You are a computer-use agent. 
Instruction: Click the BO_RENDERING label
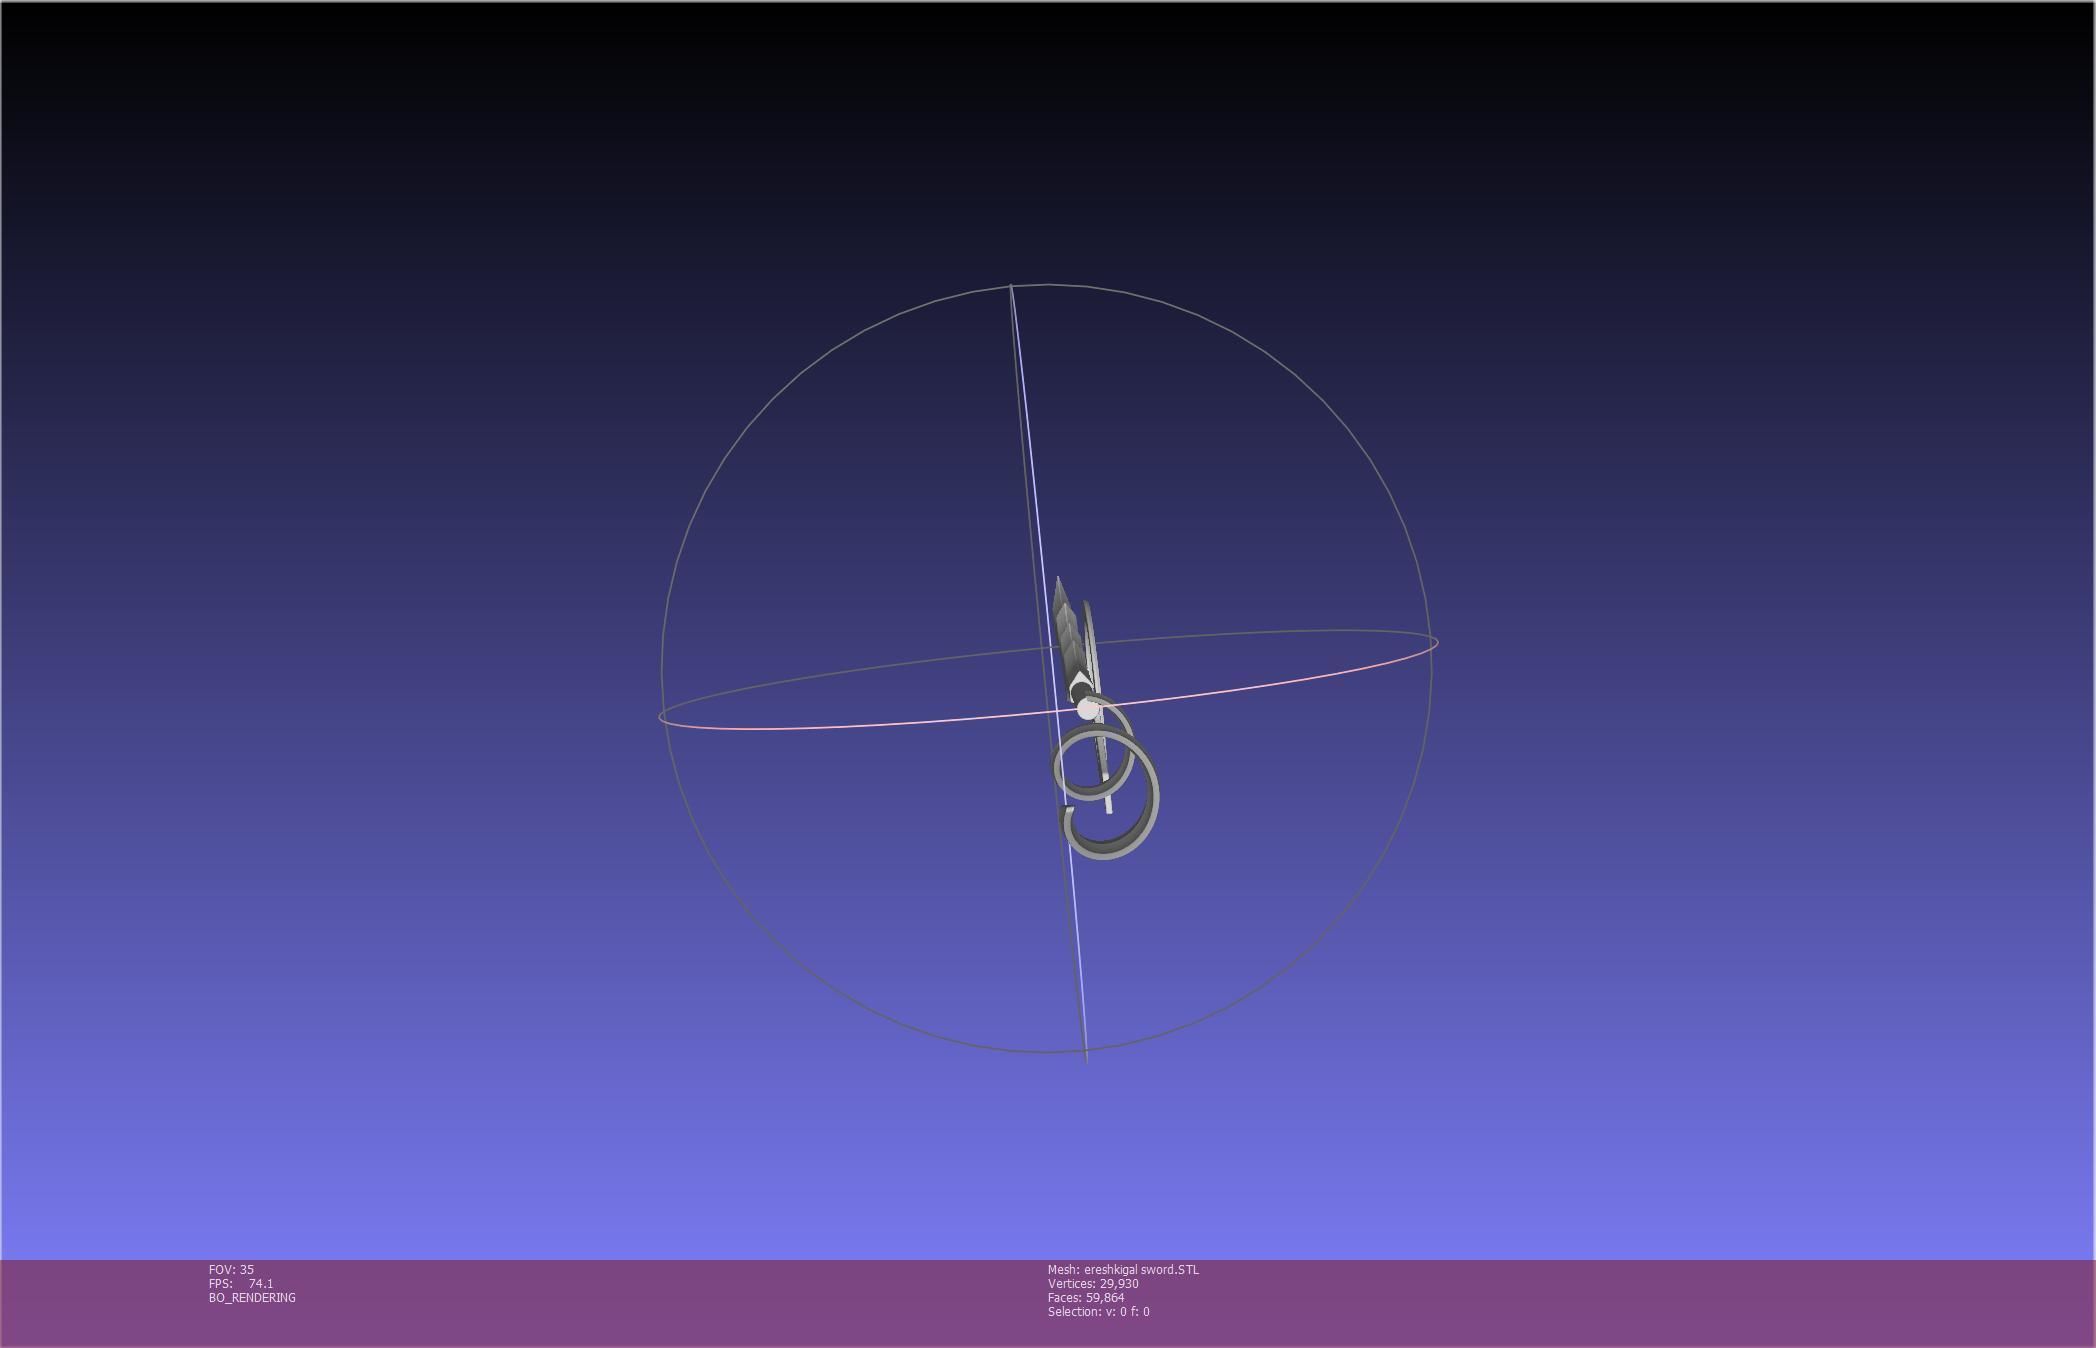[252, 1298]
